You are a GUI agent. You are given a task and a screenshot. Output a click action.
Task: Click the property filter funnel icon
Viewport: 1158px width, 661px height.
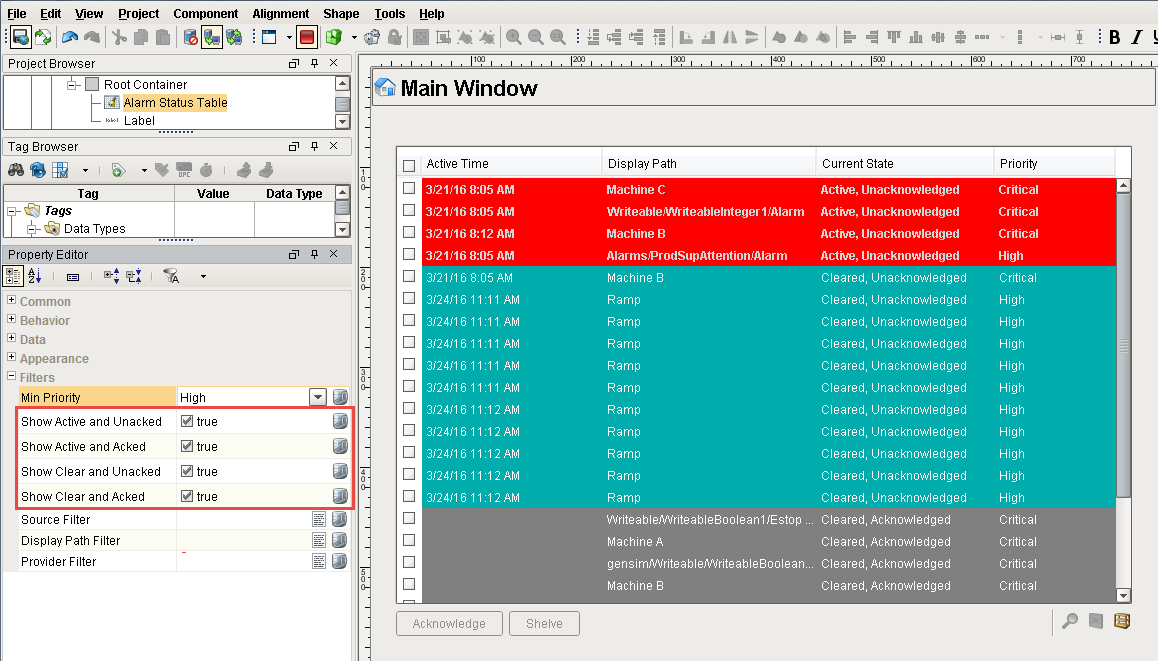pos(171,276)
